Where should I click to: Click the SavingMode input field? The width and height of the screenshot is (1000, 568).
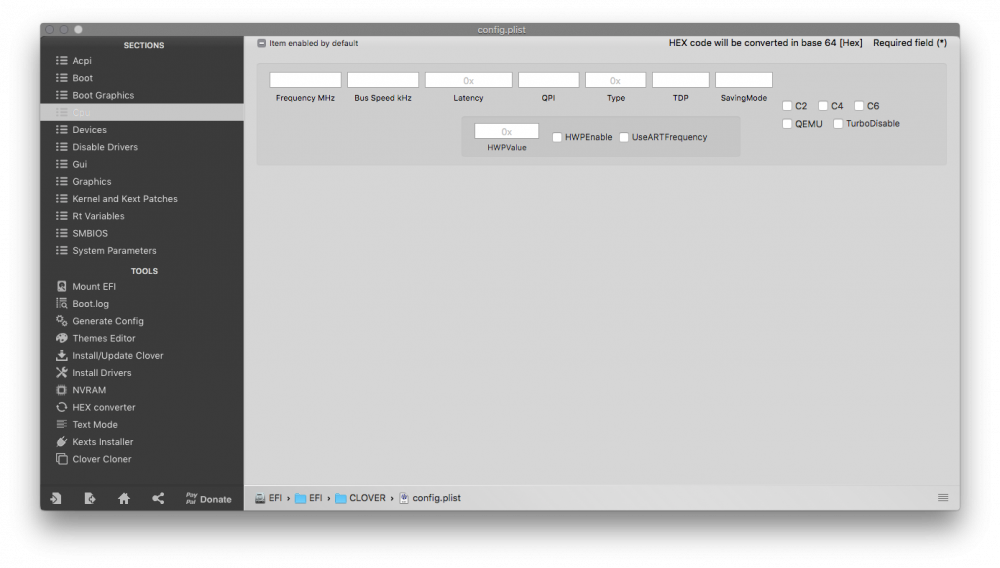[x=744, y=80]
